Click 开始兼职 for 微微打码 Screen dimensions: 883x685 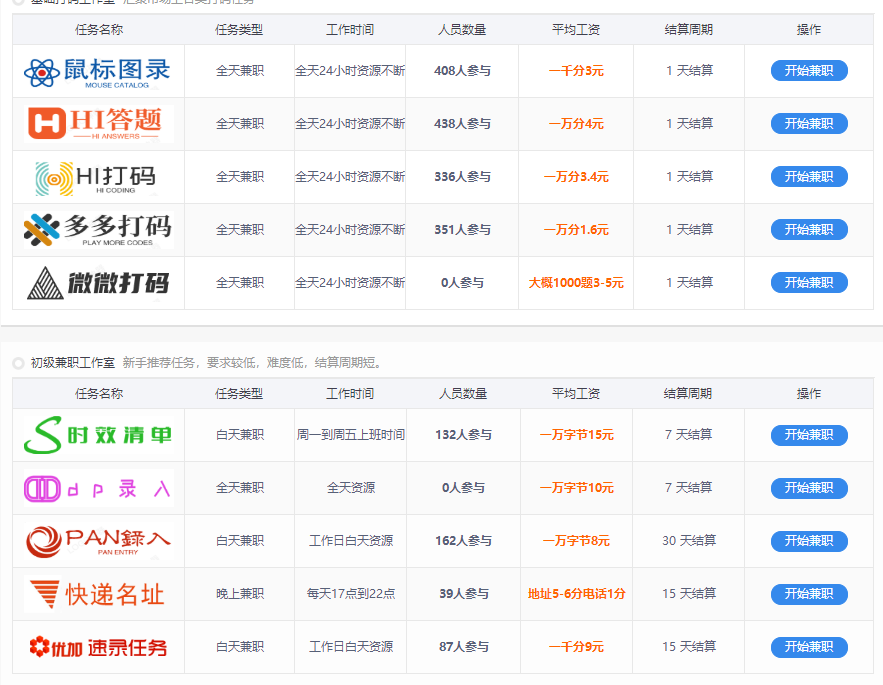(x=808, y=283)
